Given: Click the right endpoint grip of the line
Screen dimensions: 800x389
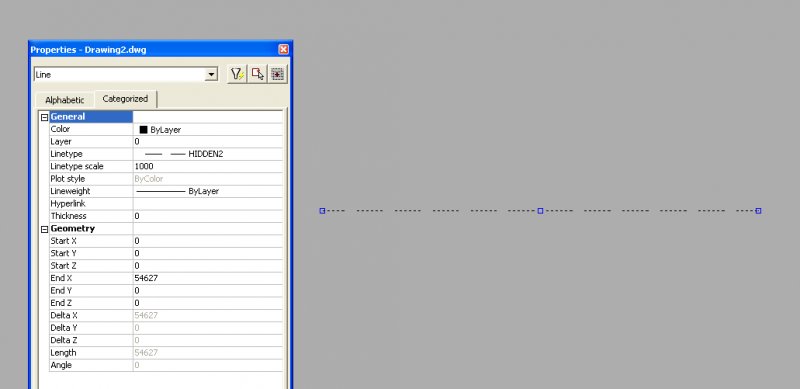Looking at the screenshot, I should tap(759, 211).
